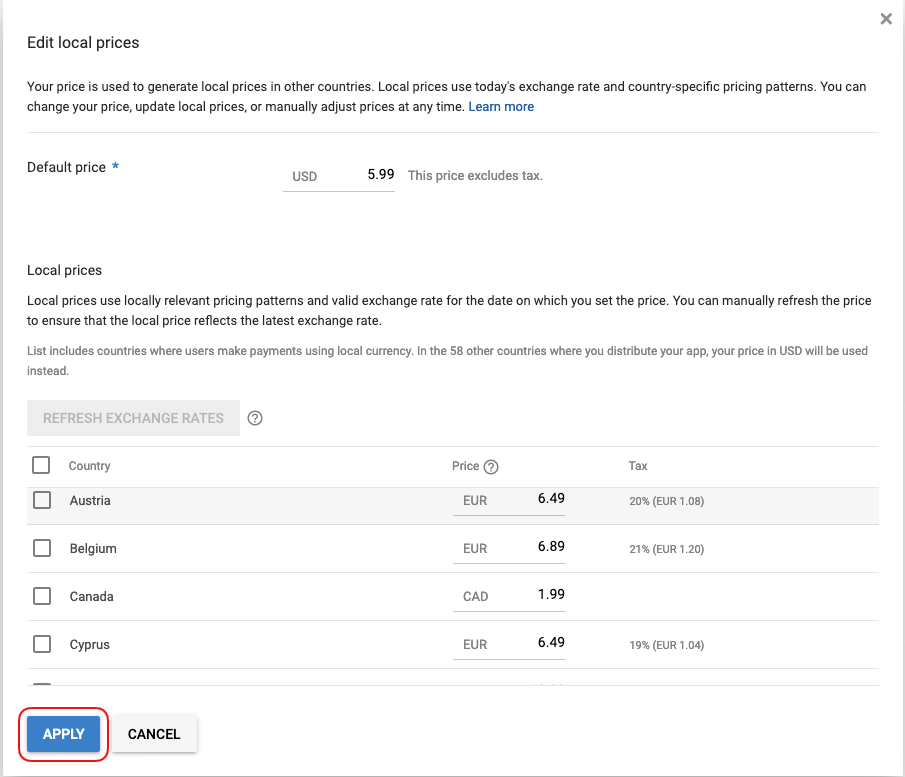Enable the Cyprus row checkbox

pos(42,644)
